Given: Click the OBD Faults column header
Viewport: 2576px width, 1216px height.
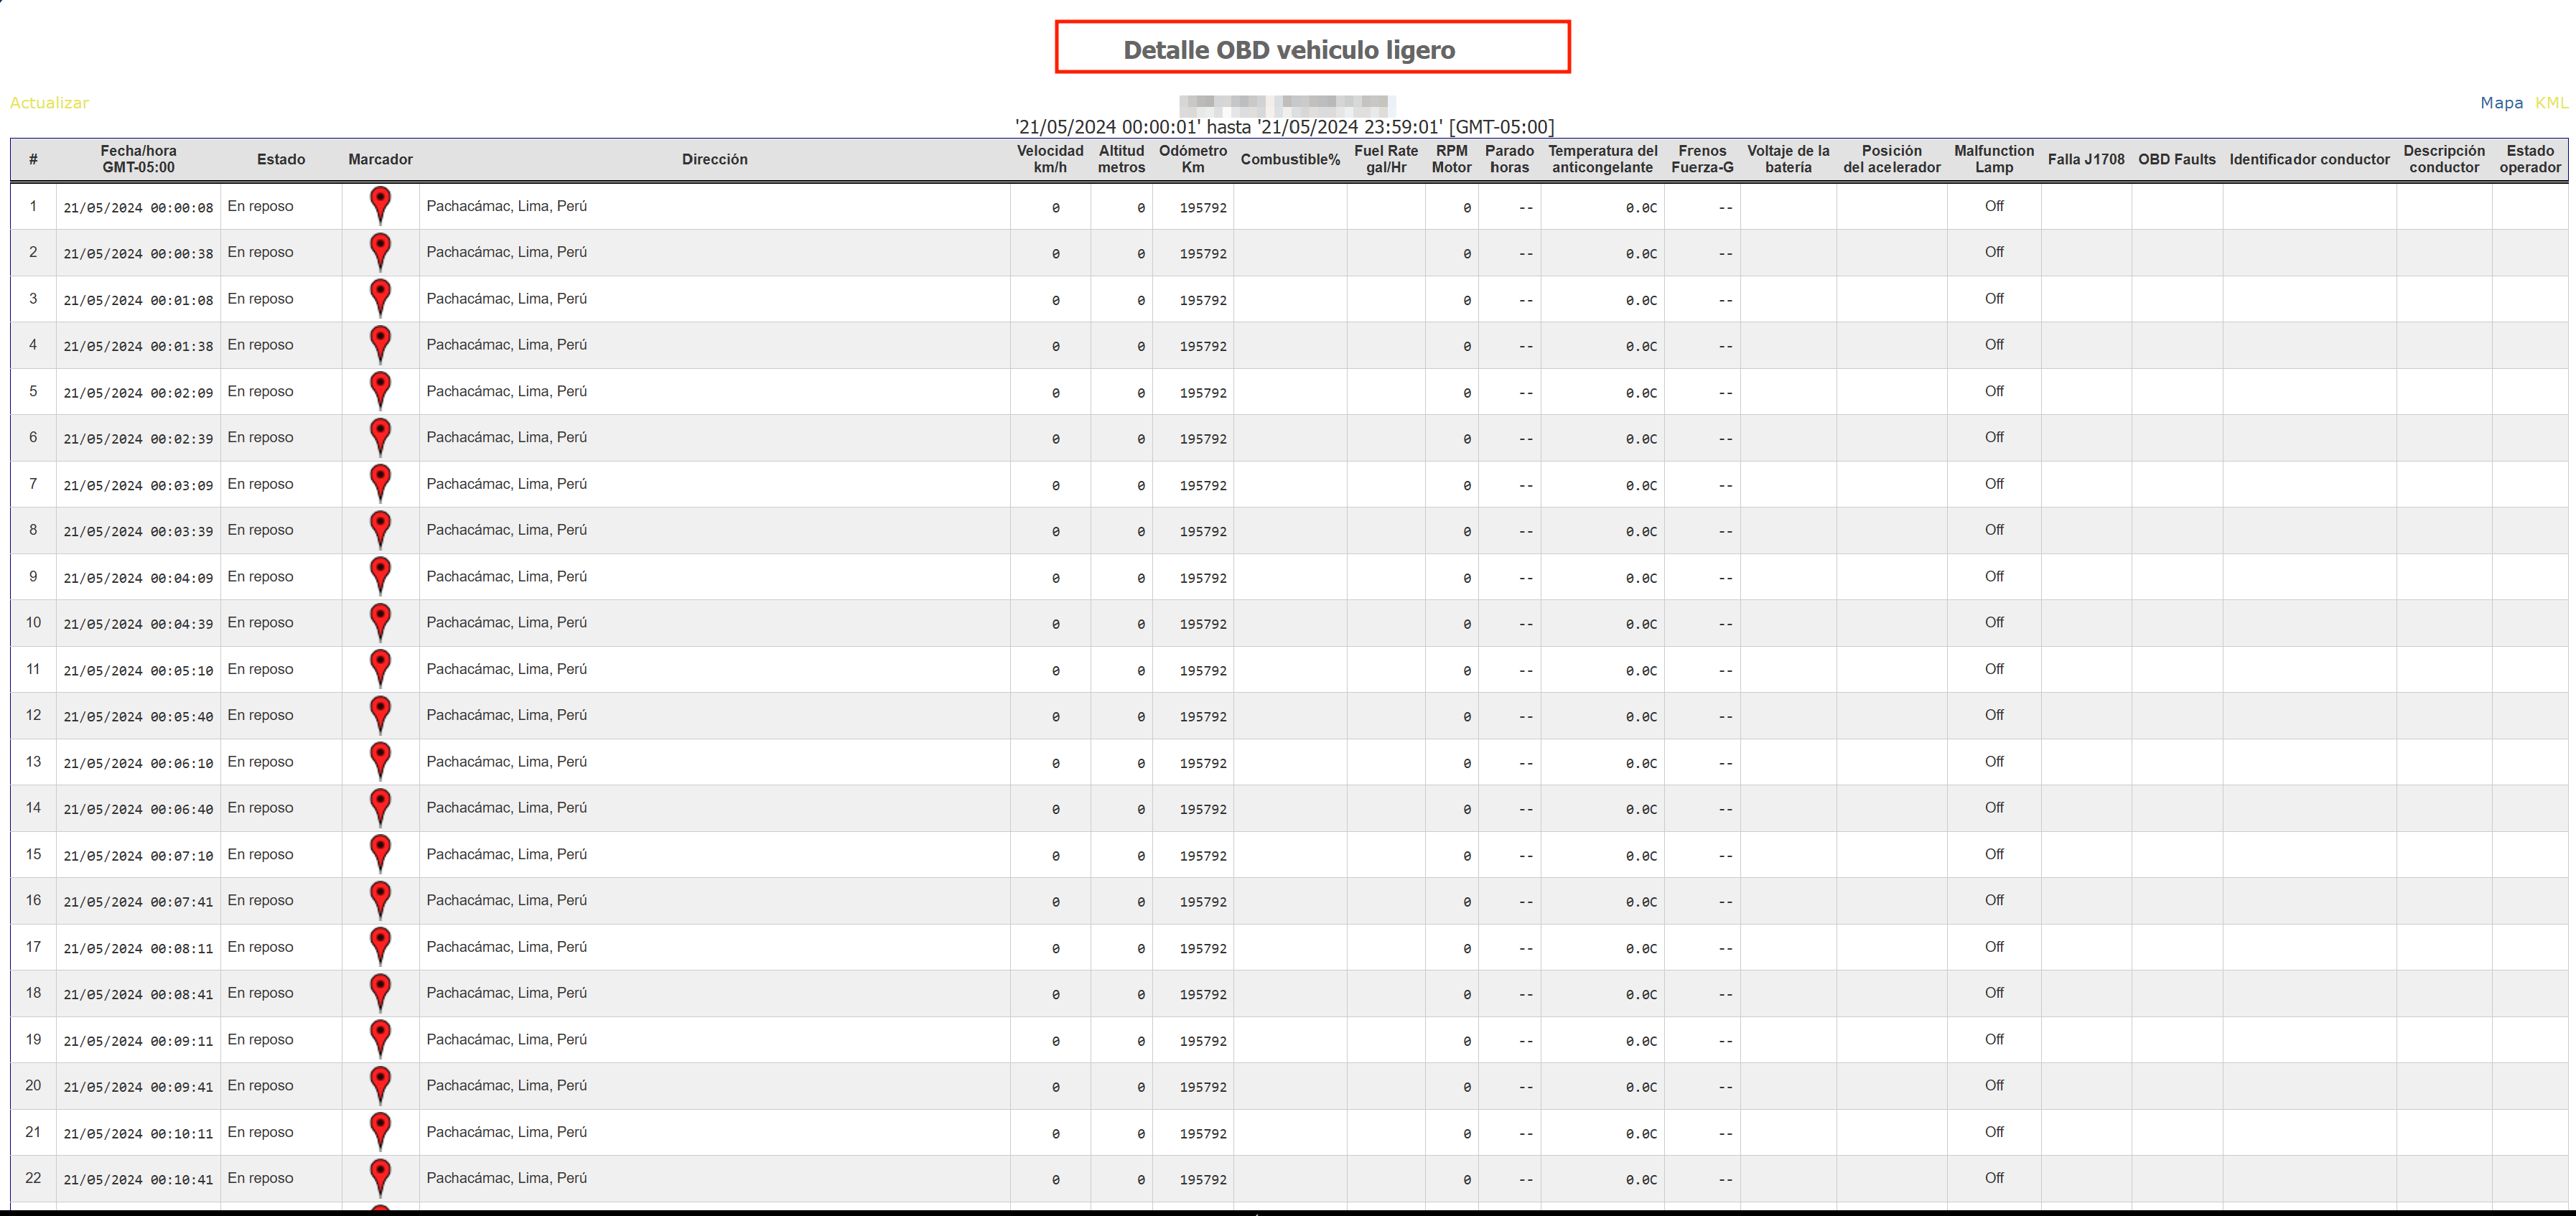Looking at the screenshot, I should click(x=2176, y=159).
